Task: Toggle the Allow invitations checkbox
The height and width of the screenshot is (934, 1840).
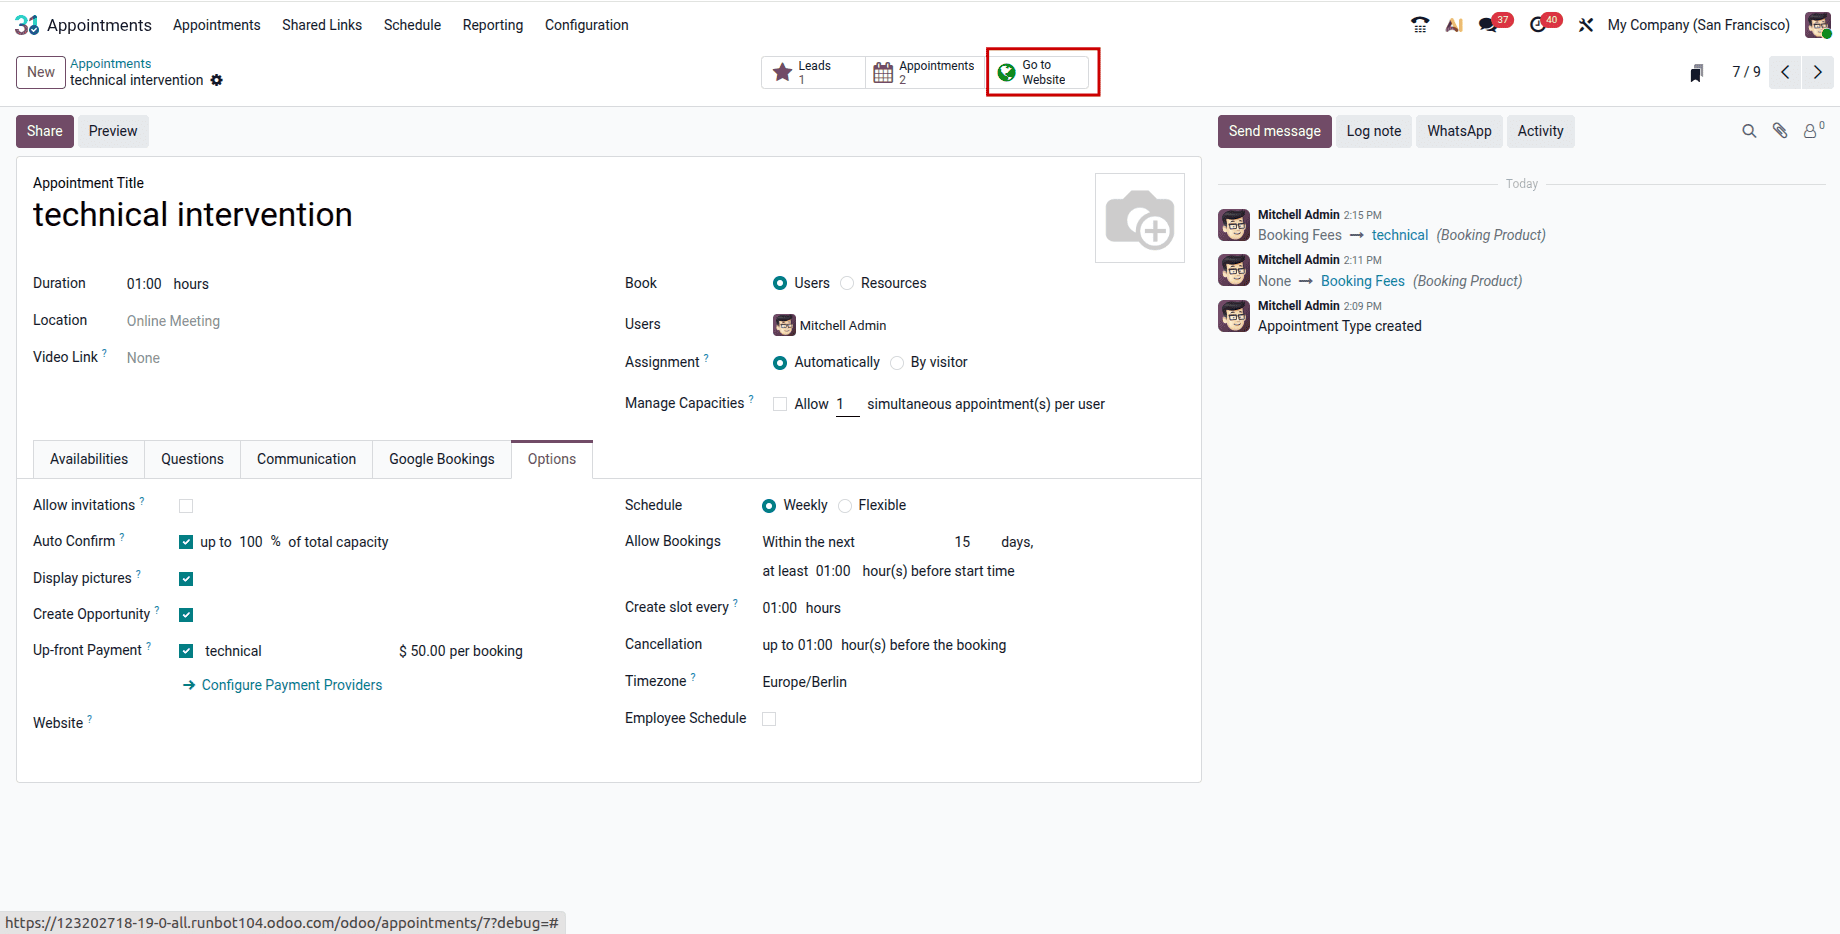Action: click(x=186, y=506)
